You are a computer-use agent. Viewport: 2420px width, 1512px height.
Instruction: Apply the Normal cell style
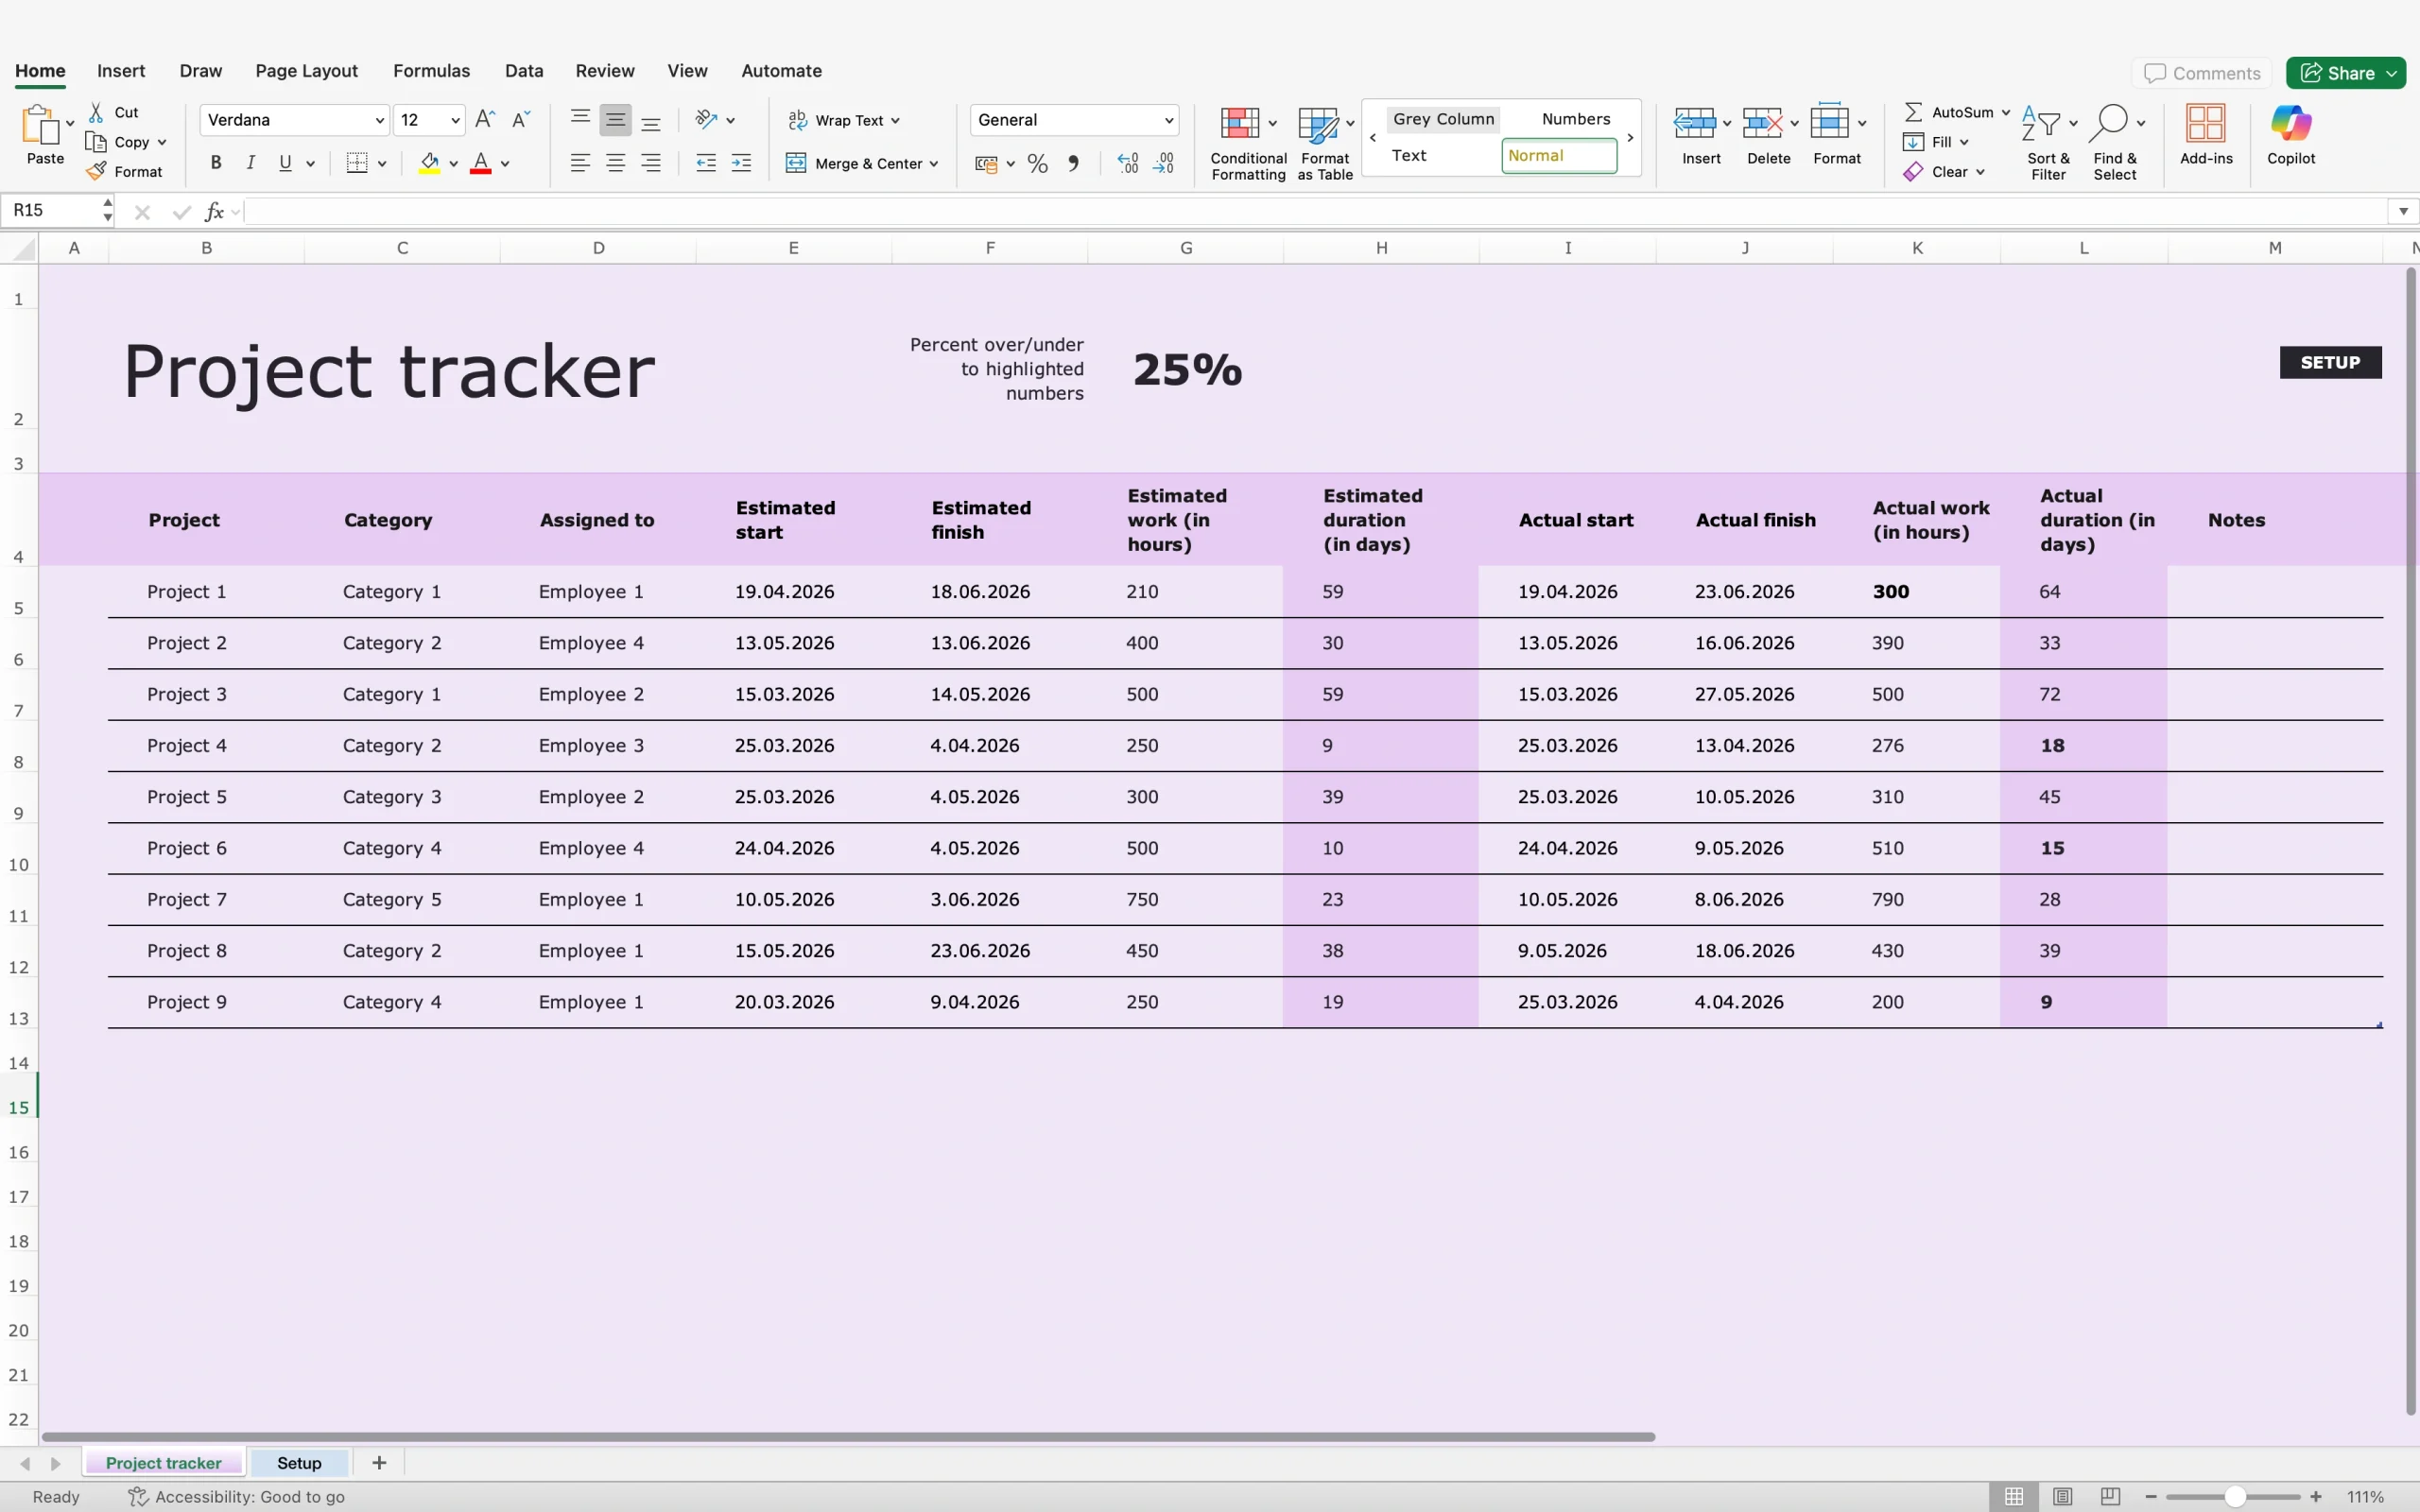point(1558,156)
